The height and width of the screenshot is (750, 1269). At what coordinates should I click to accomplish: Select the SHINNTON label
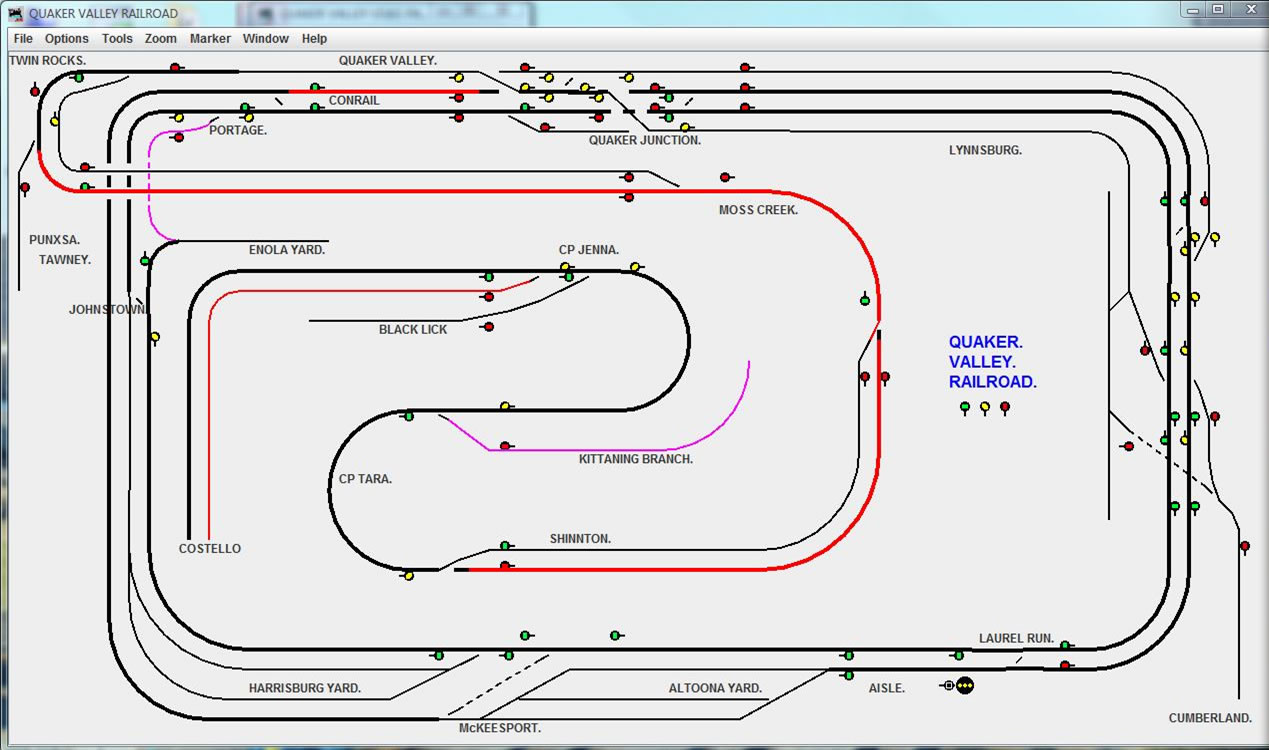point(580,540)
